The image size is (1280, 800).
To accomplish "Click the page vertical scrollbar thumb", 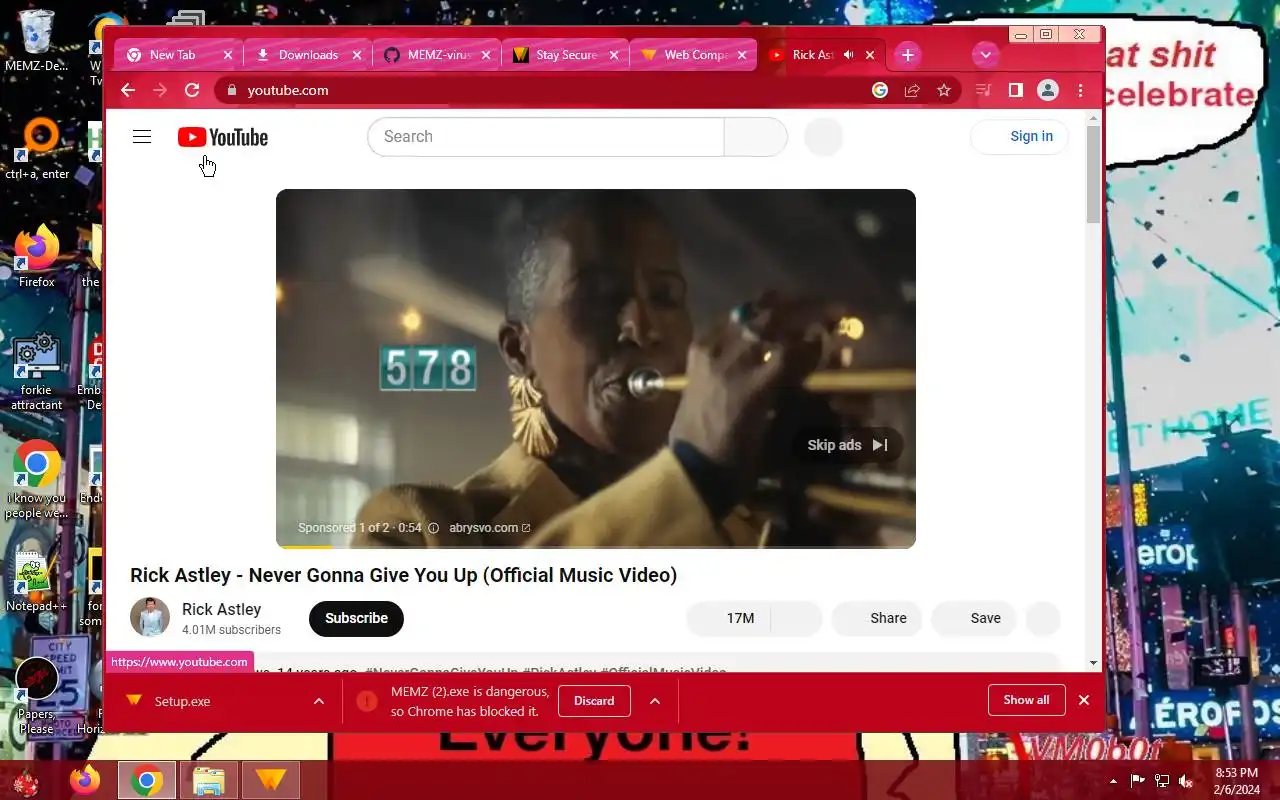I will [1093, 174].
